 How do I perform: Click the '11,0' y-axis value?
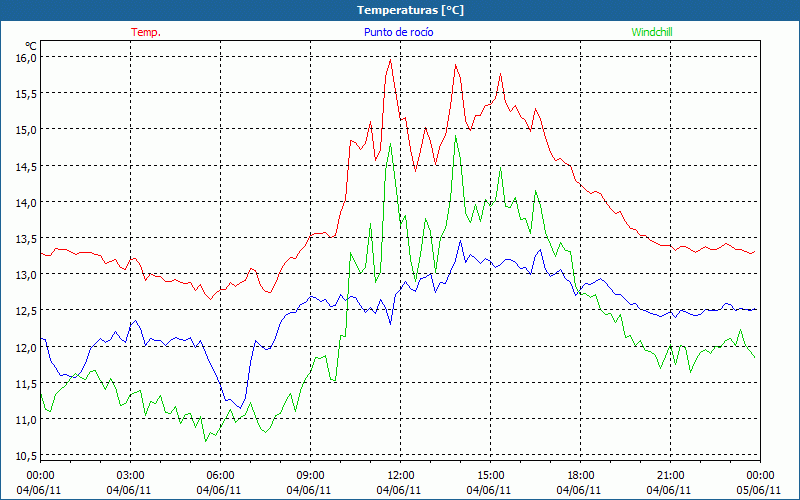[26, 419]
